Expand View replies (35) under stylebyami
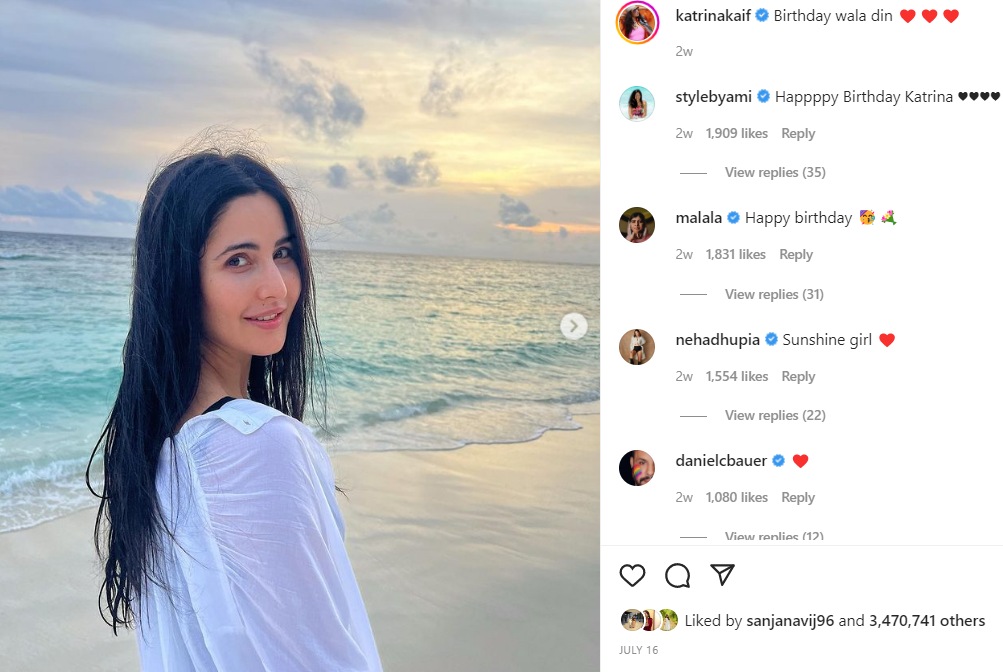This screenshot has width=1003, height=672. (x=775, y=173)
